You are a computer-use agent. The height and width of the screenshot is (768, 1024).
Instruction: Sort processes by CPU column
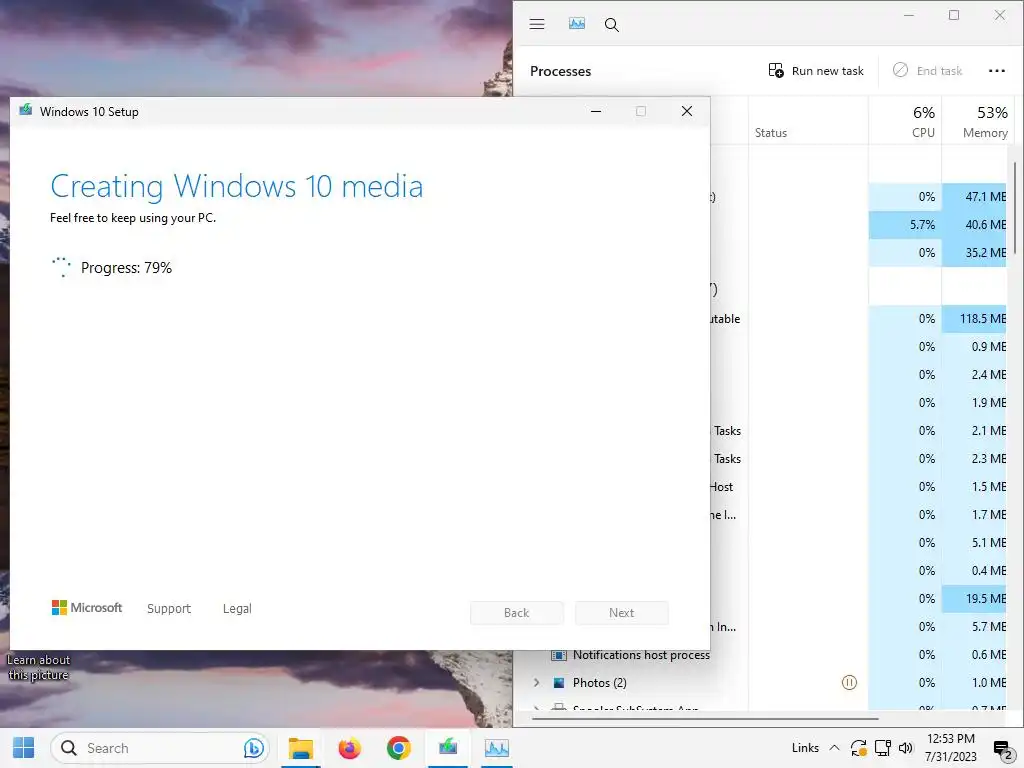click(905, 121)
